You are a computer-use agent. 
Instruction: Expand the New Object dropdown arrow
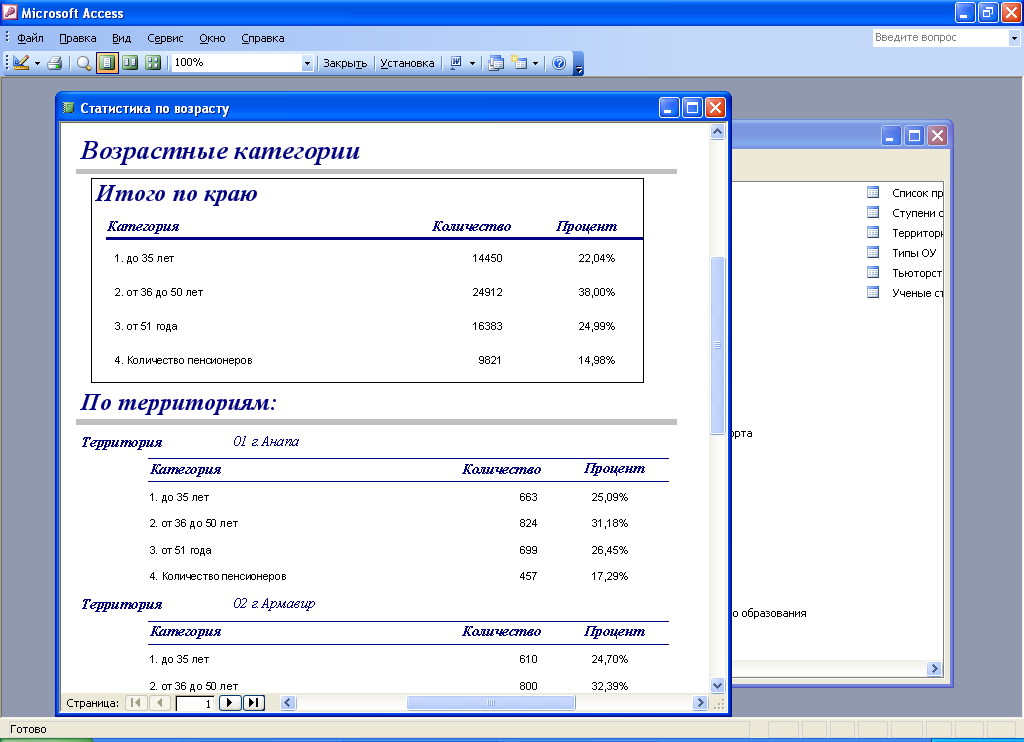[536, 63]
